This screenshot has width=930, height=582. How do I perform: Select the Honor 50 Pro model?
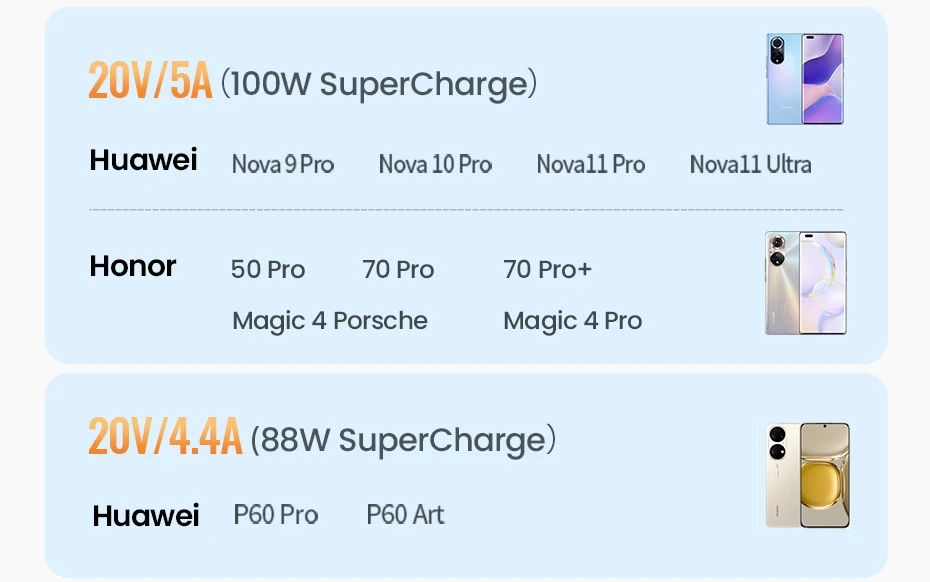tap(268, 269)
